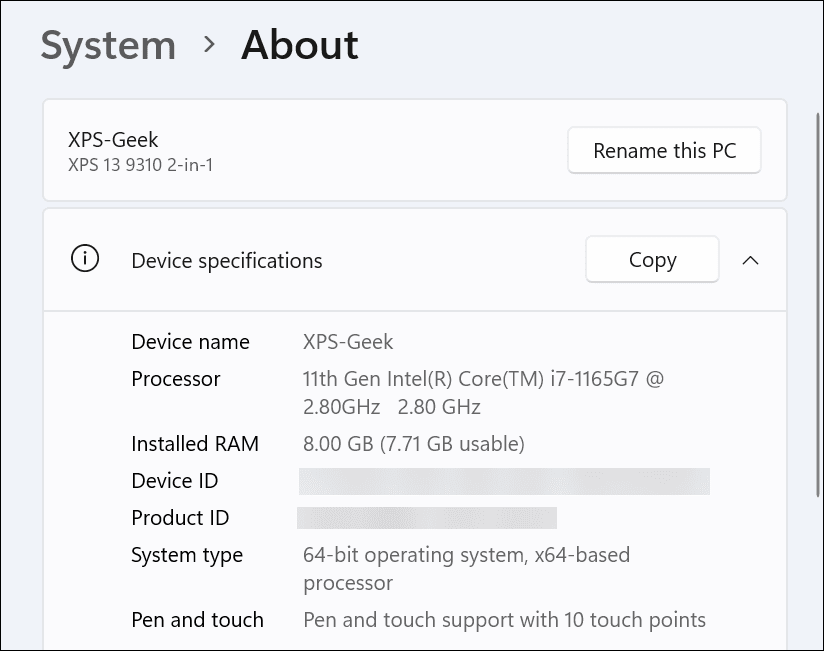
Task: Click the 'Pen and touch' row label
Action: [197, 619]
